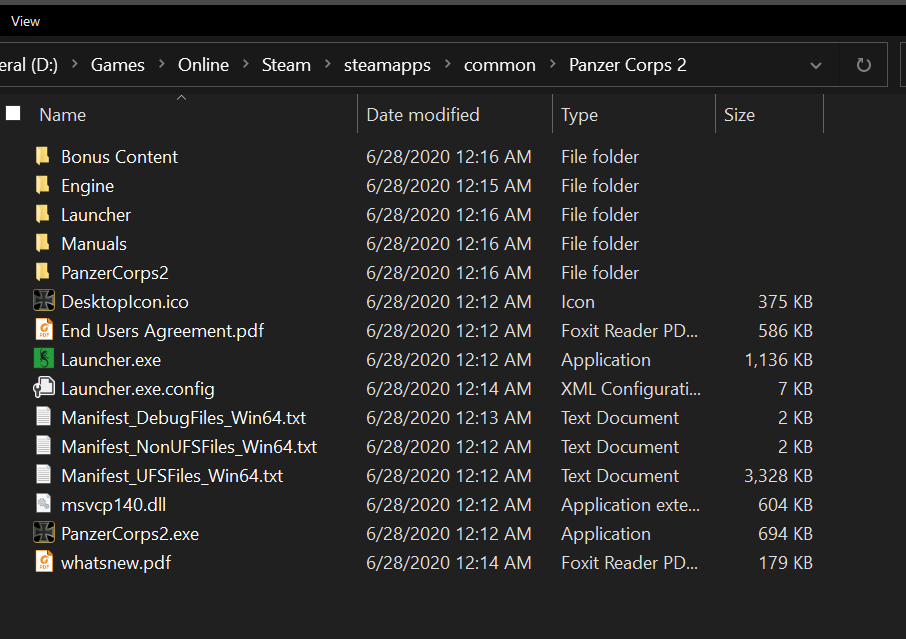Click the Launcher folder icon

coord(43,214)
